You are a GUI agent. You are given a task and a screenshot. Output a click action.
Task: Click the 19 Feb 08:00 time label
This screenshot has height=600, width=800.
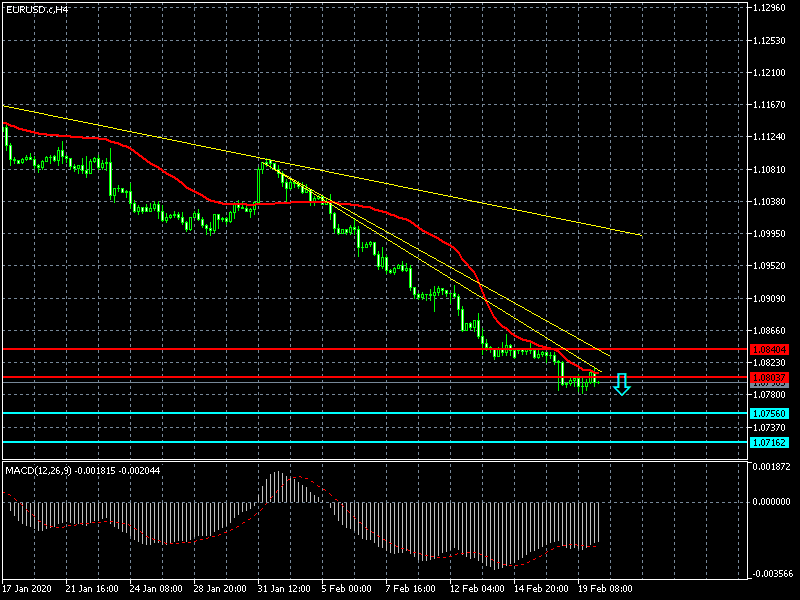pyautogui.click(x=608, y=590)
